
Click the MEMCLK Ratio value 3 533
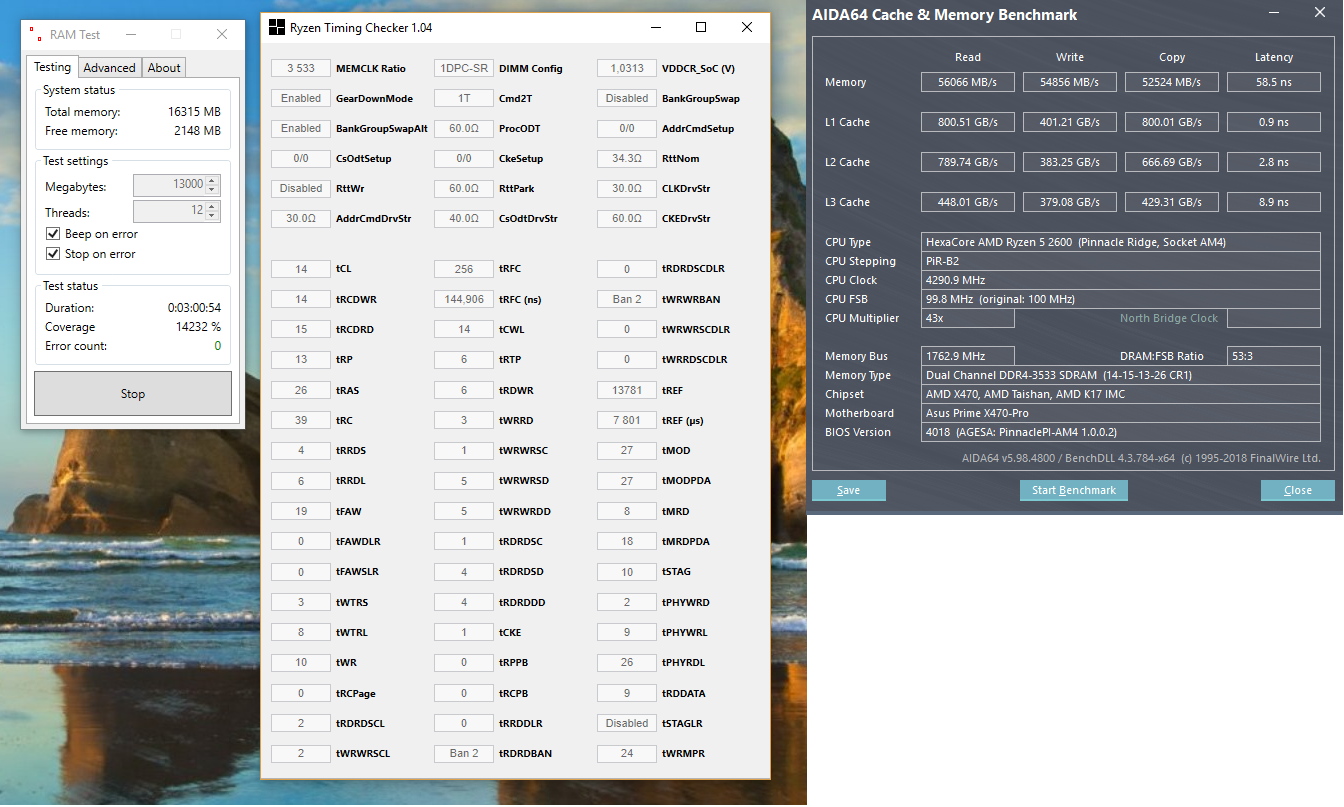301,68
